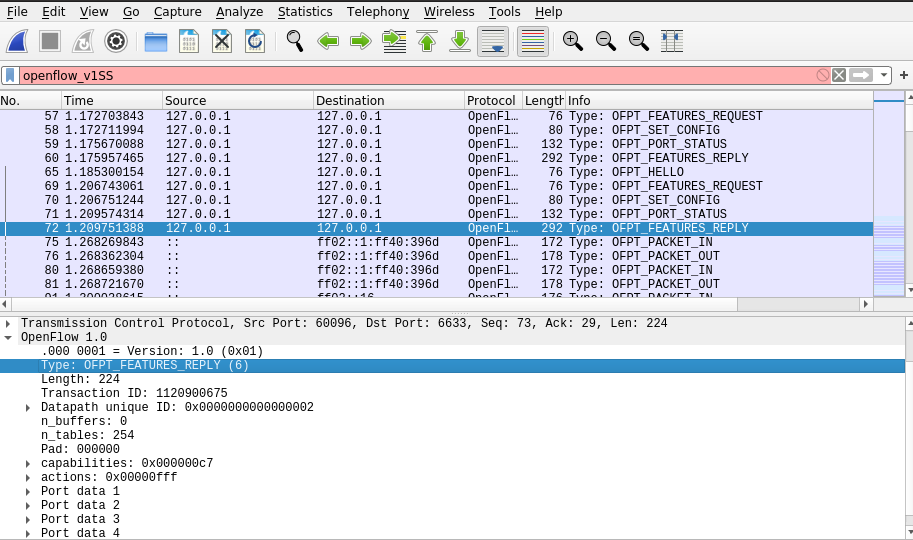
Task: Save this capture file
Action: click(189, 41)
